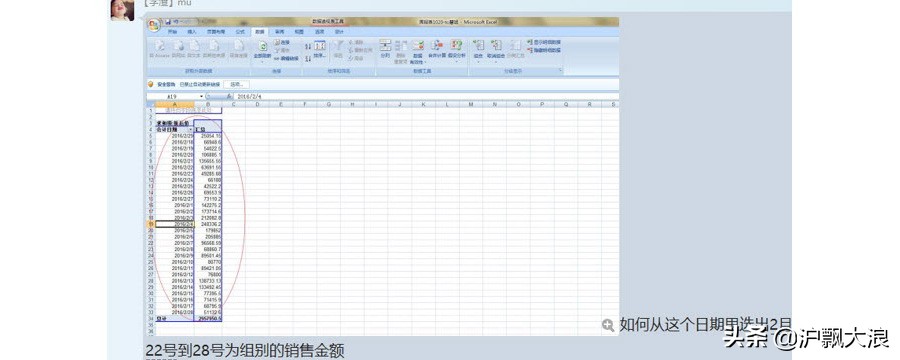Open Name Box dropdown arrow
This screenshot has width=900, height=360.
[201, 96]
